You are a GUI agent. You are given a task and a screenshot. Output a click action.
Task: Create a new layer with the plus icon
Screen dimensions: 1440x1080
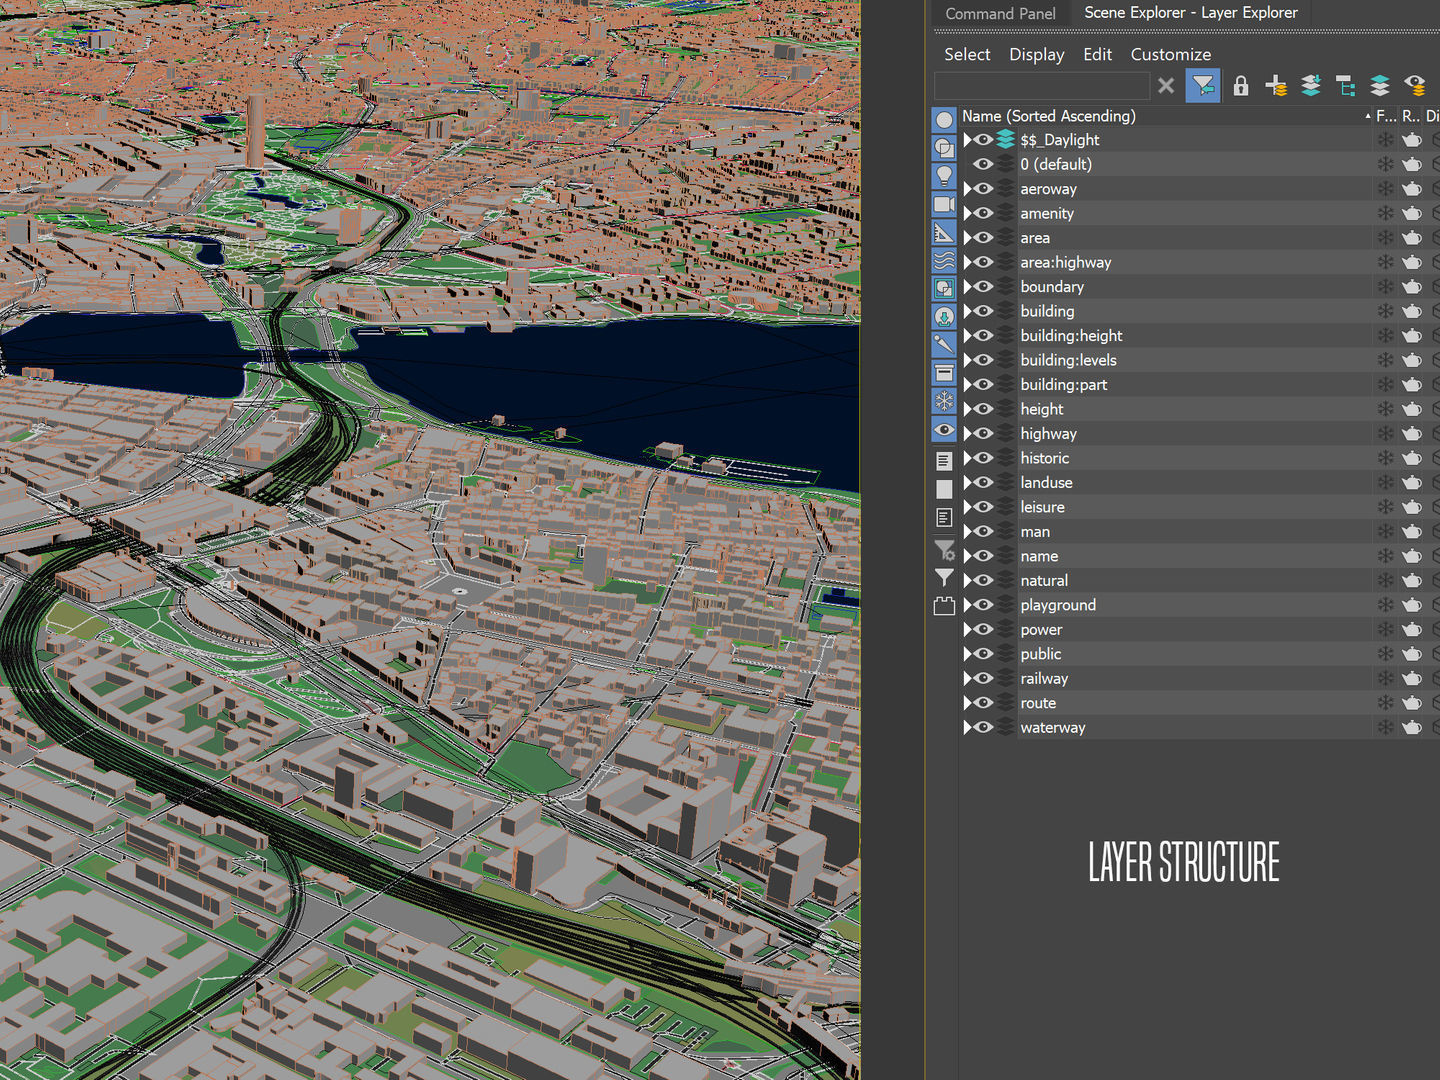coord(1276,86)
